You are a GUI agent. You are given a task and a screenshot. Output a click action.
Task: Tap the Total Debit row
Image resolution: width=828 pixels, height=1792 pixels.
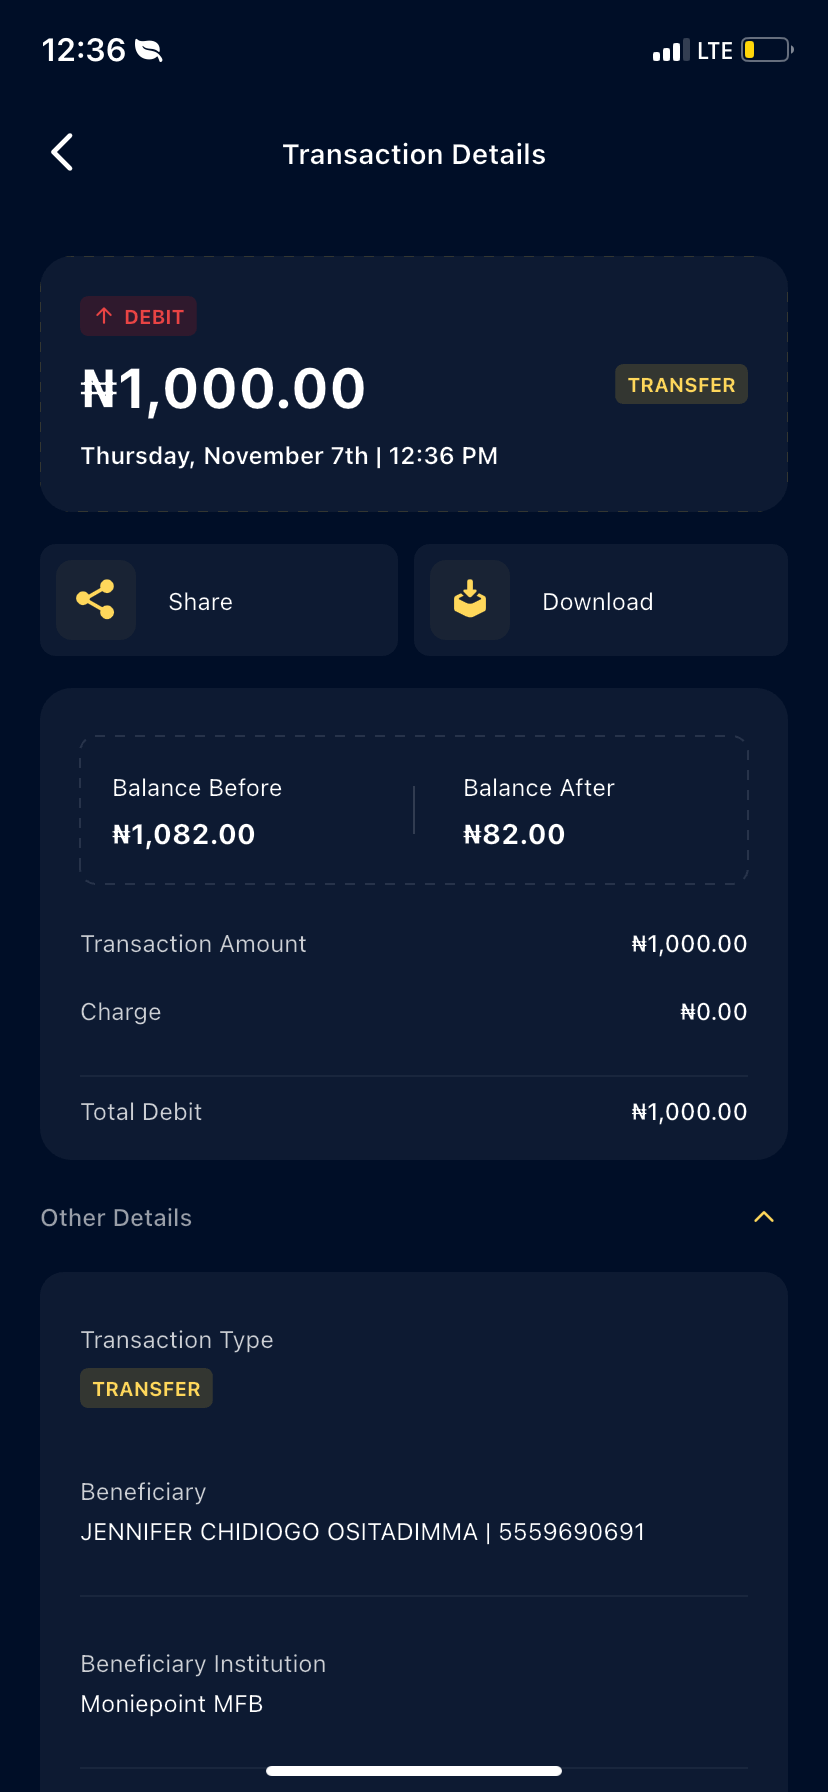click(414, 1112)
